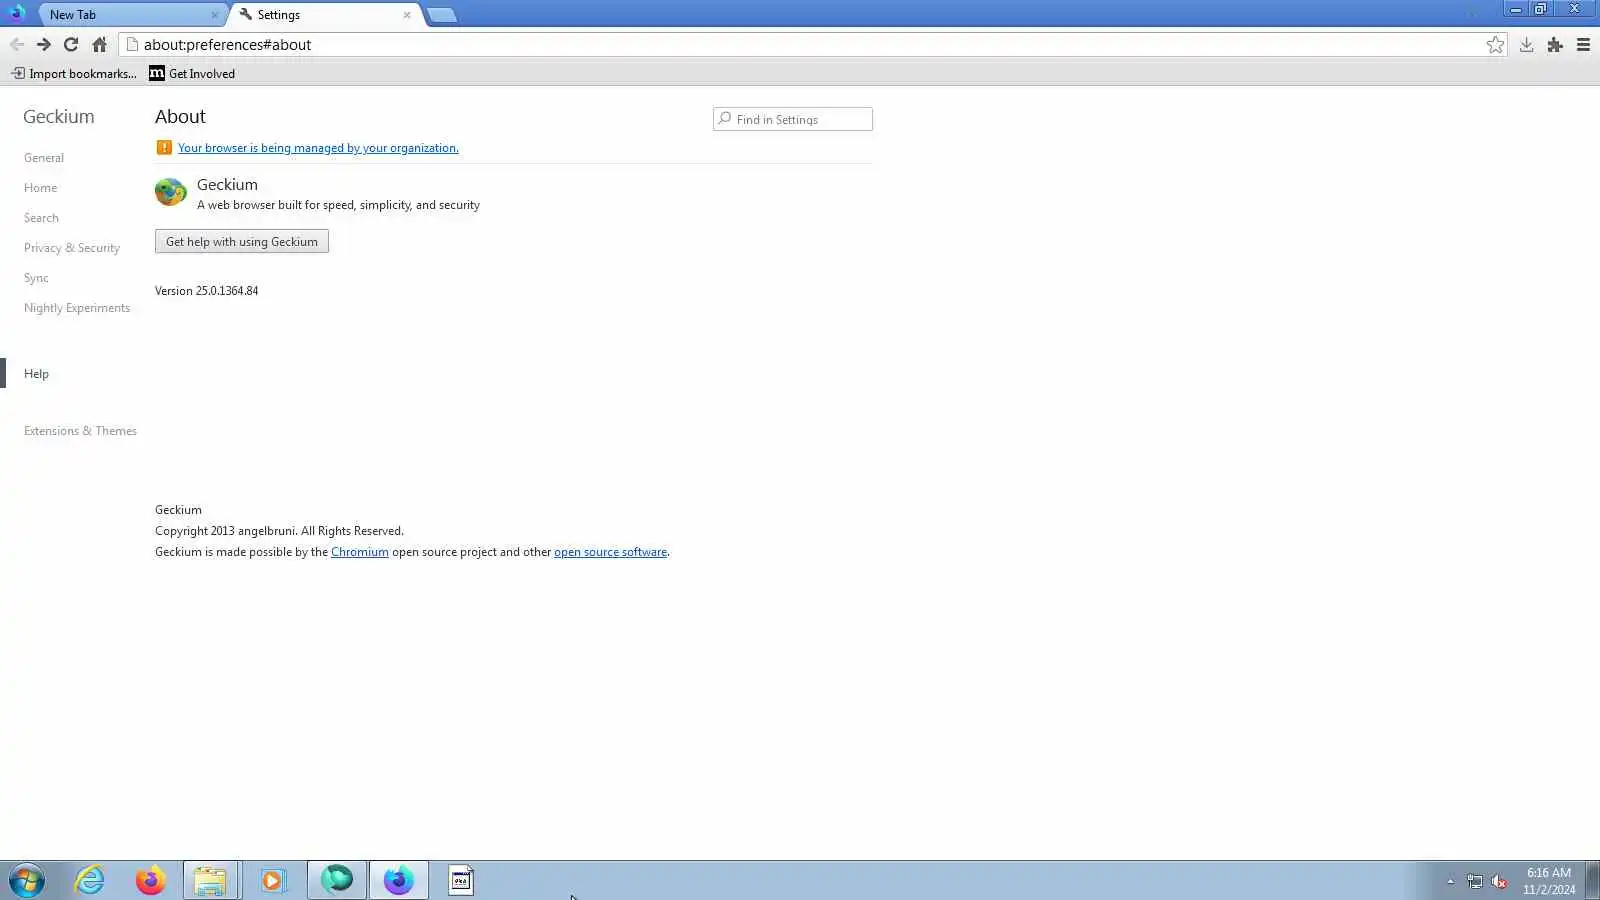Go forward using the forward arrow
The image size is (1600, 900).
43,45
